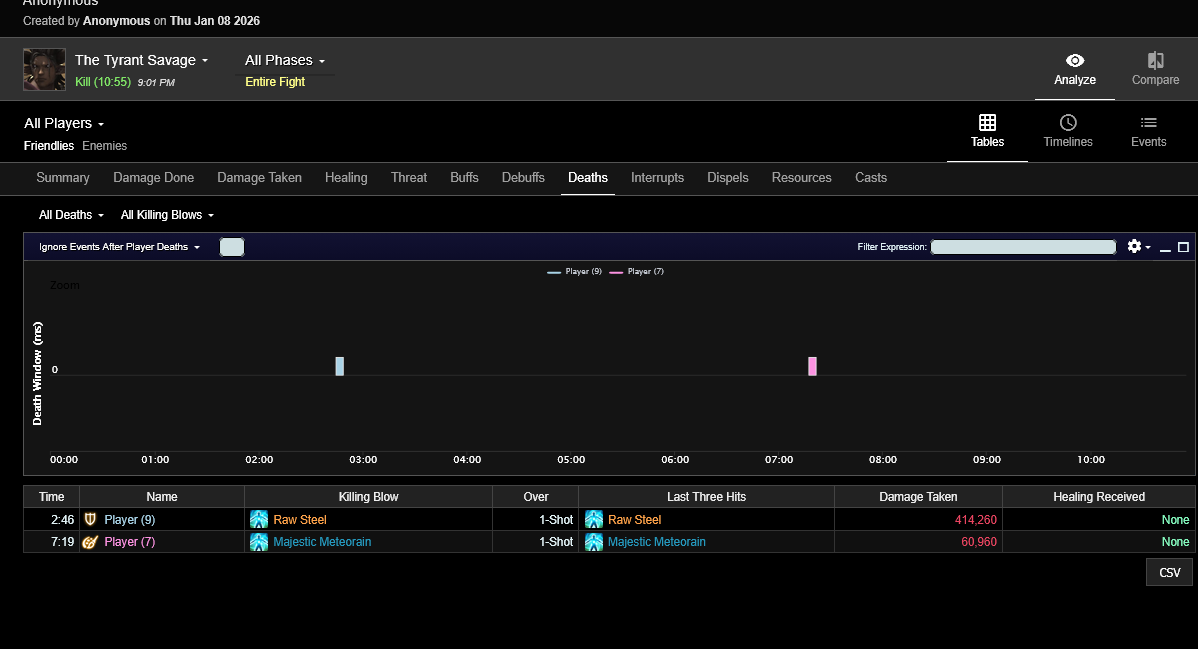Switch to the Debuffs tab
1198x649 pixels.
tap(523, 177)
